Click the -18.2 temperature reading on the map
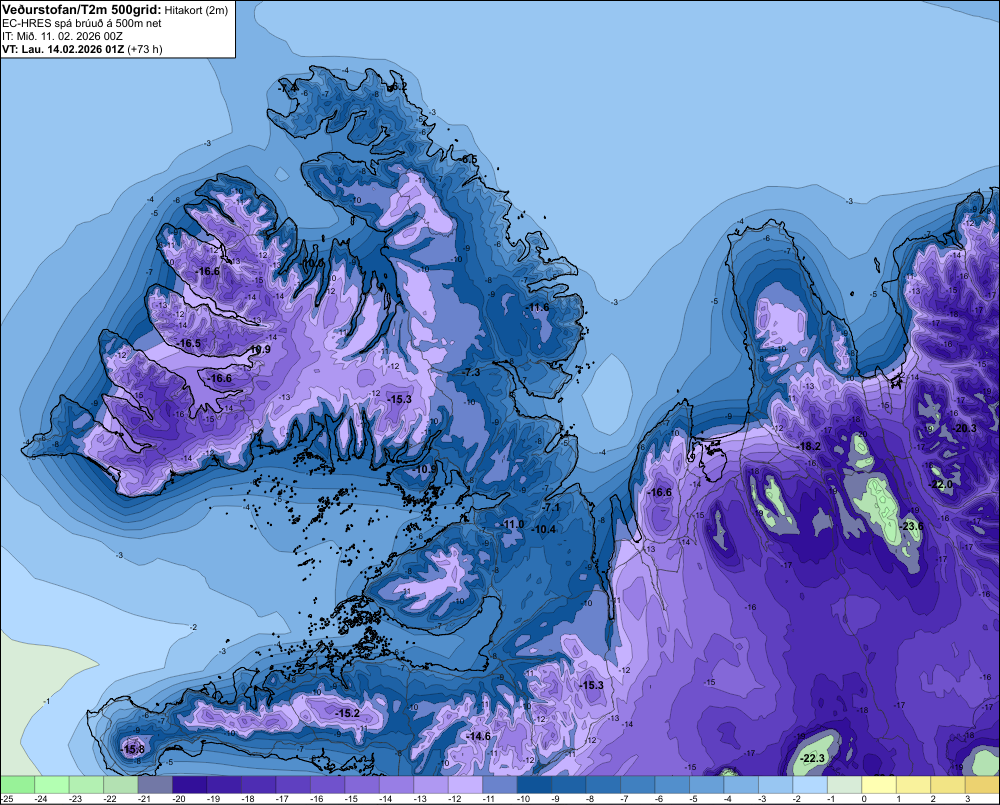Viewport: 1000px width, 805px height. click(x=809, y=447)
